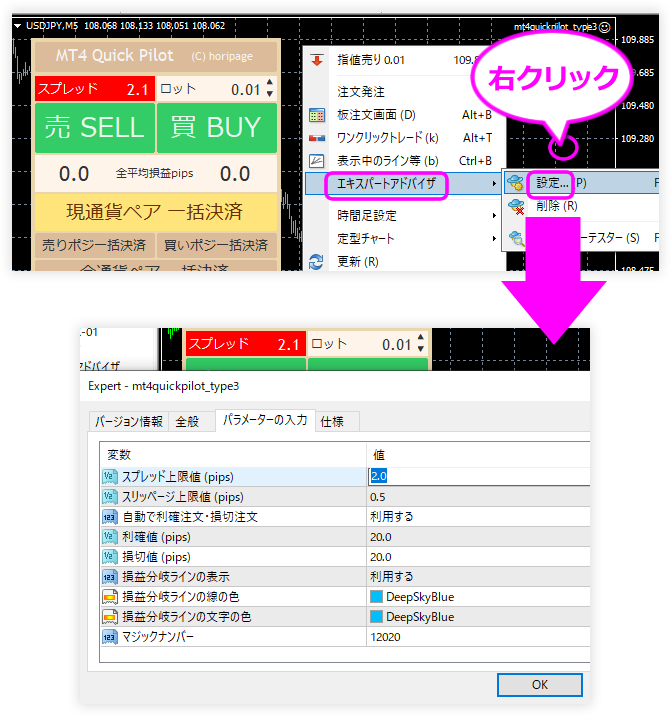Click the 損益分岐ラインの線の色 color icon

coord(110,597)
